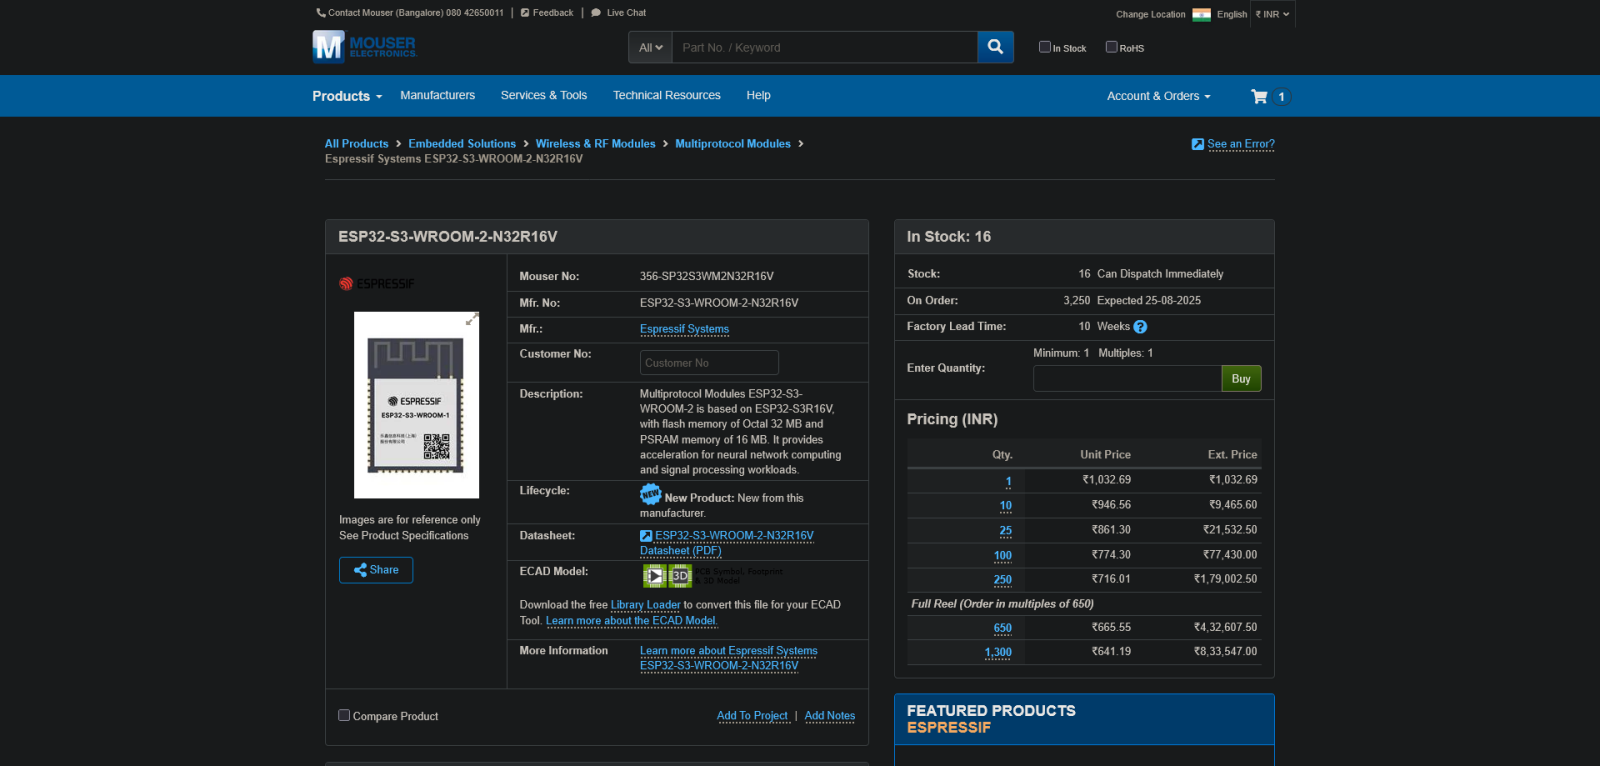Open the Manufacturers menu
The height and width of the screenshot is (766, 1600).
(x=438, y=95)
